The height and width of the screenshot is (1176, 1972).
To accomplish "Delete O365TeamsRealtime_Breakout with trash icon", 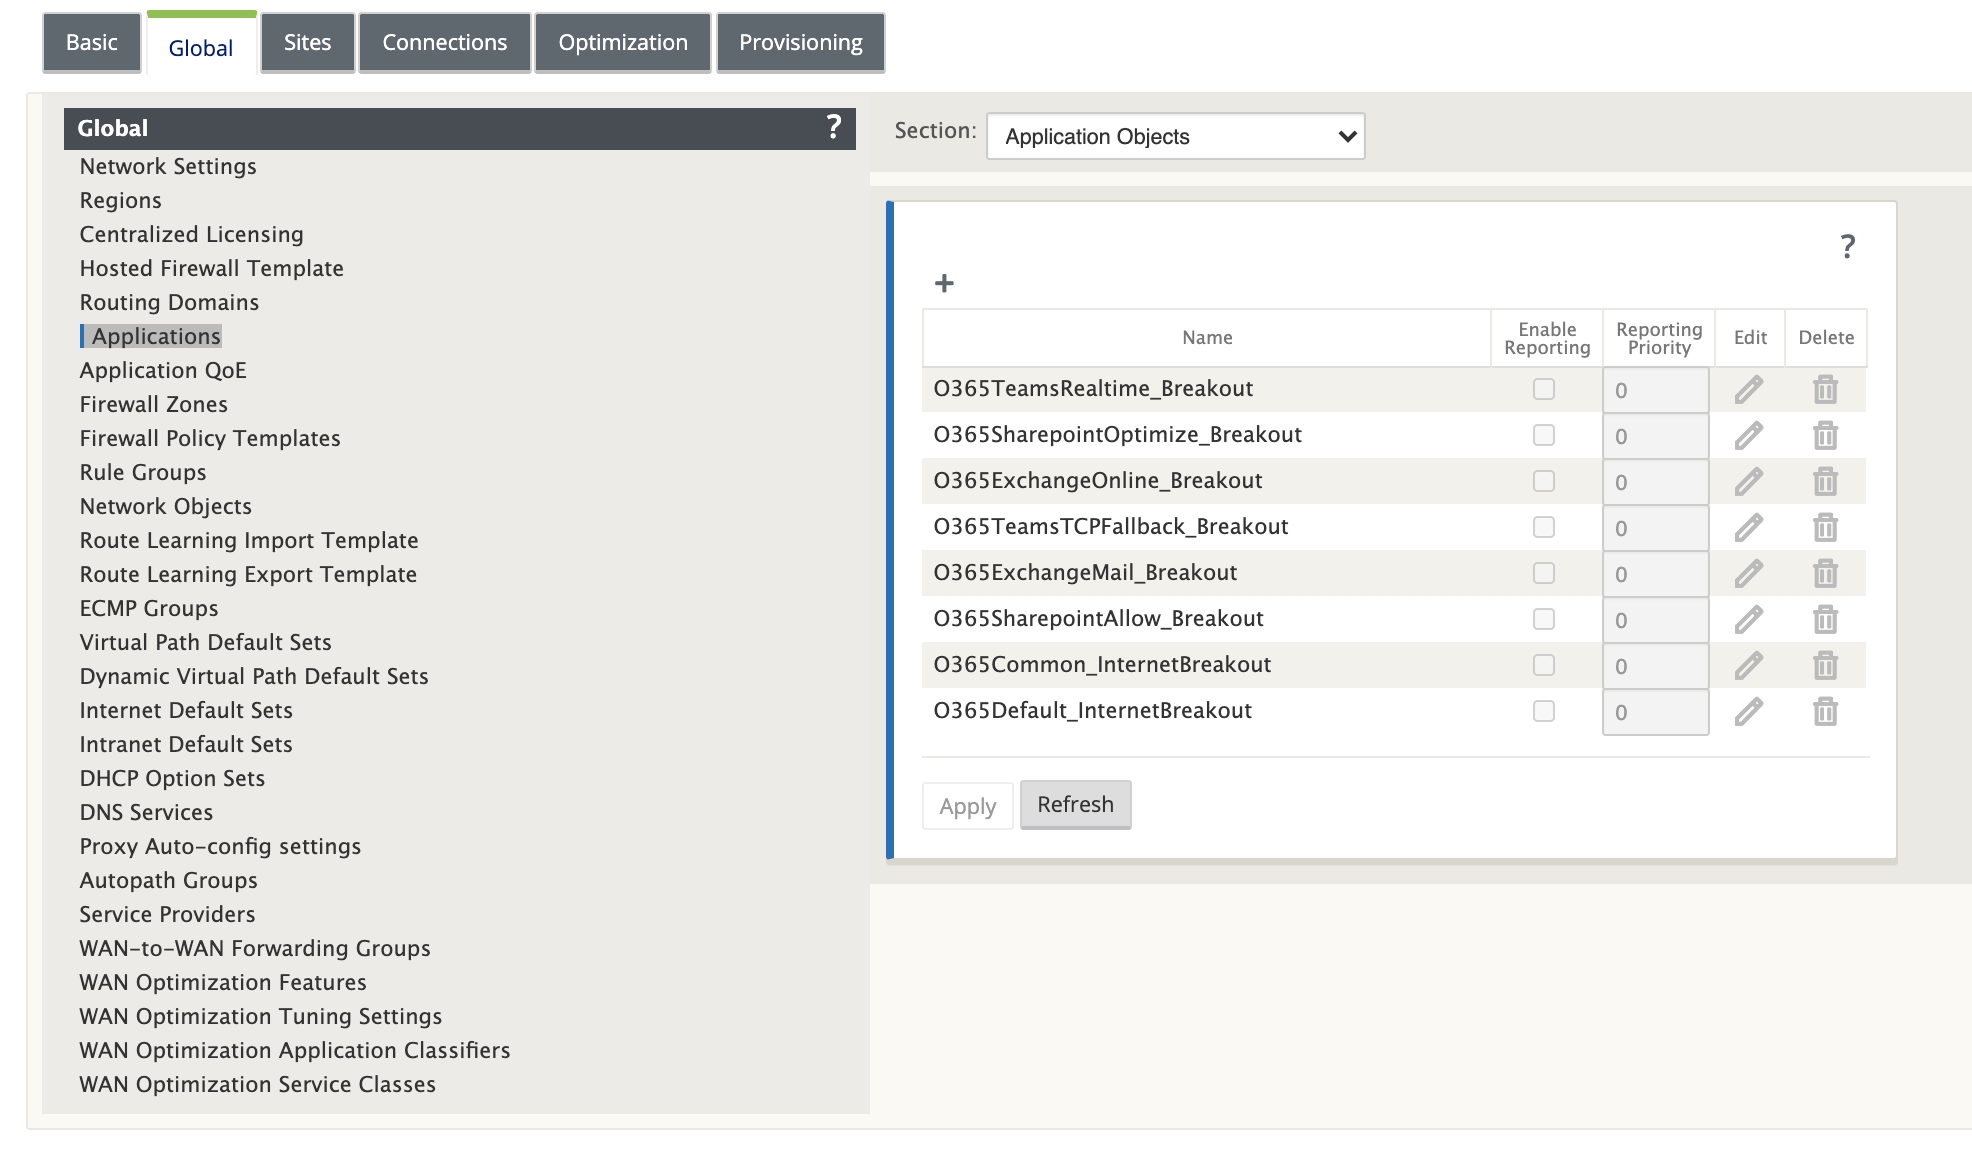I will 1825,389.
